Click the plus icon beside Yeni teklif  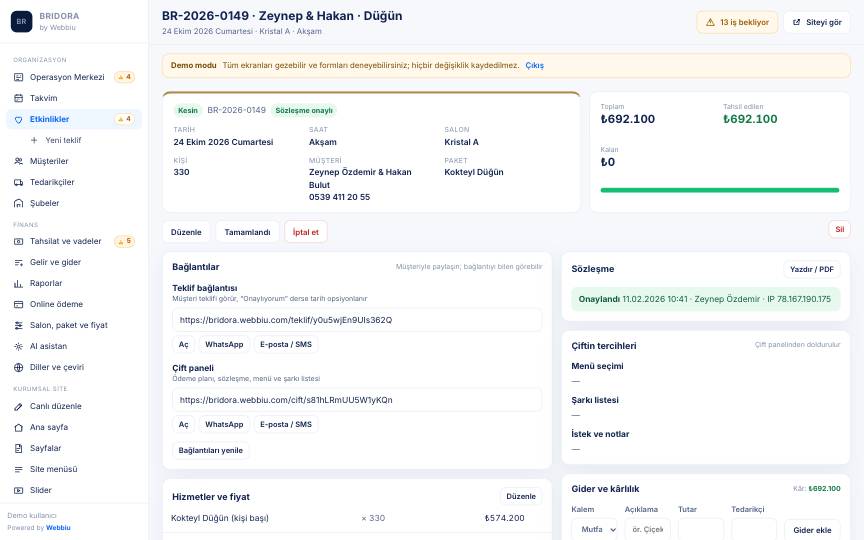(x=34, y=140)
